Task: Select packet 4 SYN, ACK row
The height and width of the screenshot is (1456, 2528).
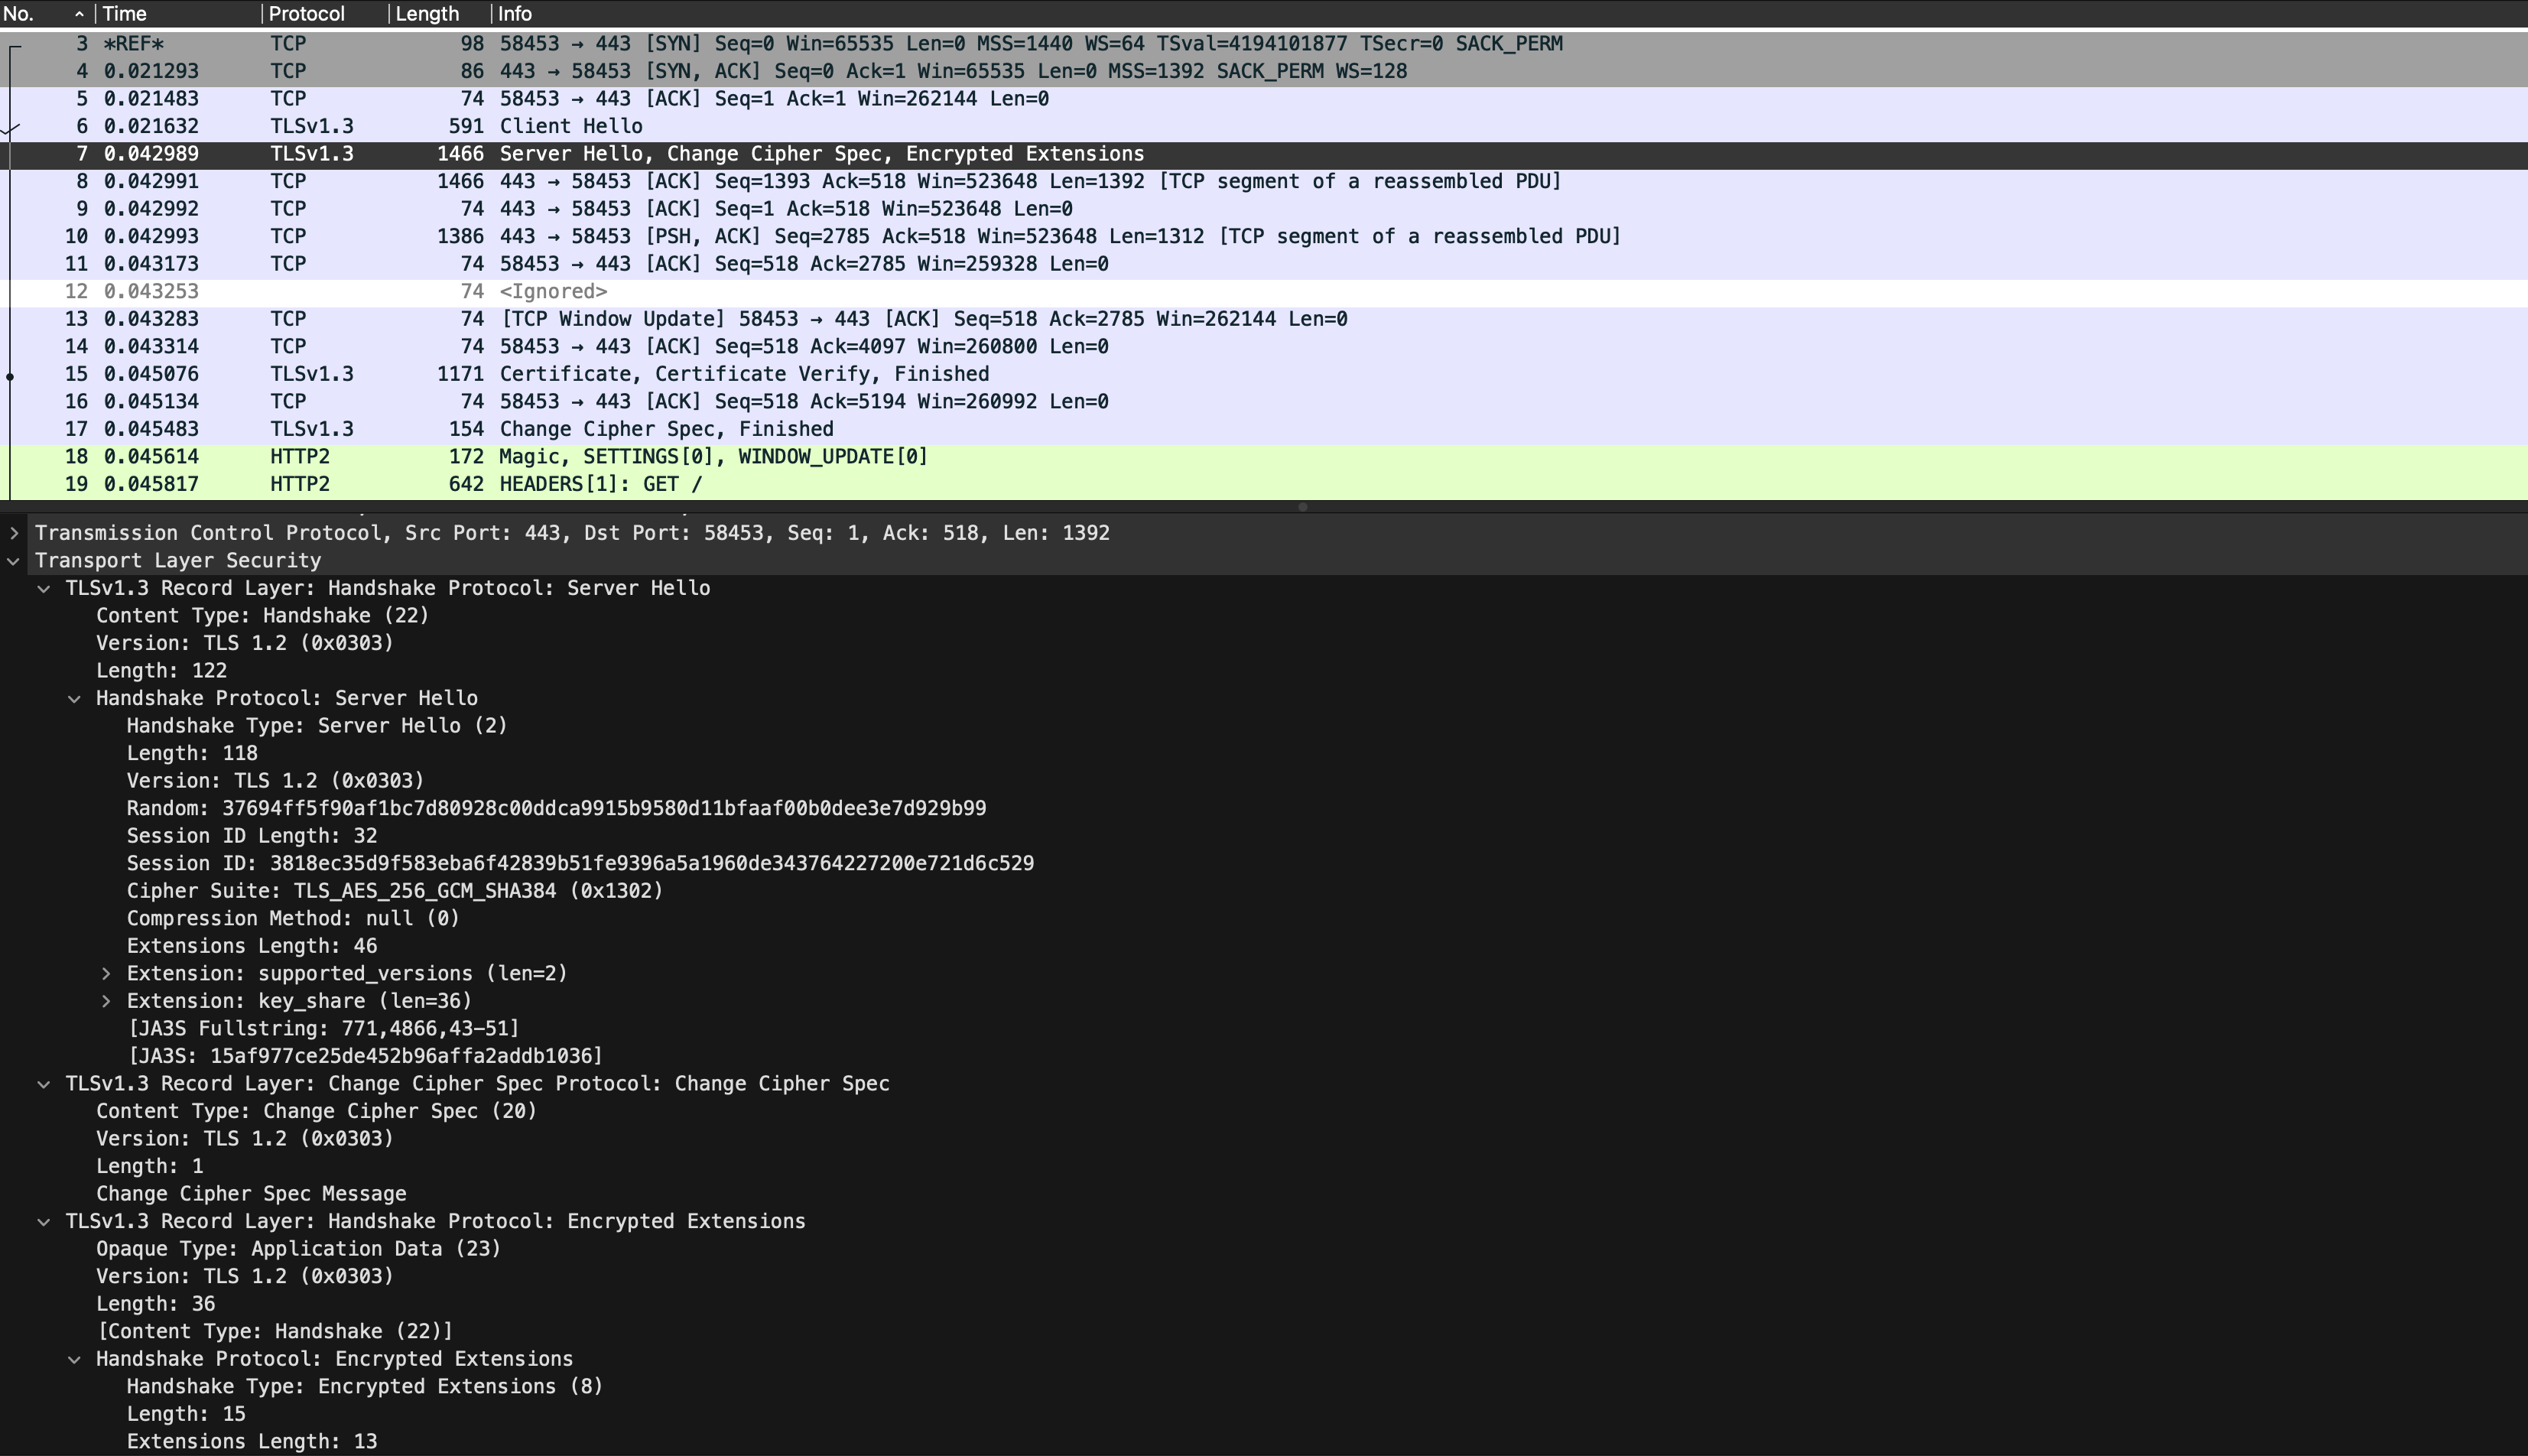Action: pyautogui.click(x=1264, y=72)
